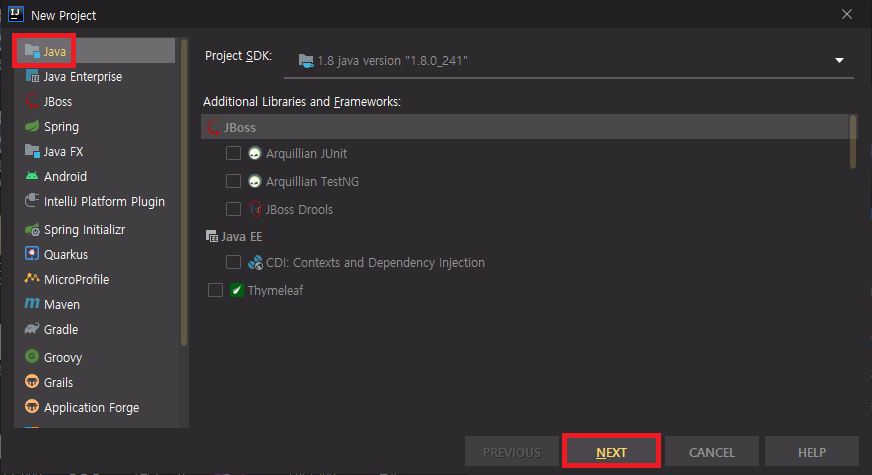The height and width of the screenshot is (475, 872).
Task: Click the SDK folder icon in dropdown
Action: pos(306,61)
